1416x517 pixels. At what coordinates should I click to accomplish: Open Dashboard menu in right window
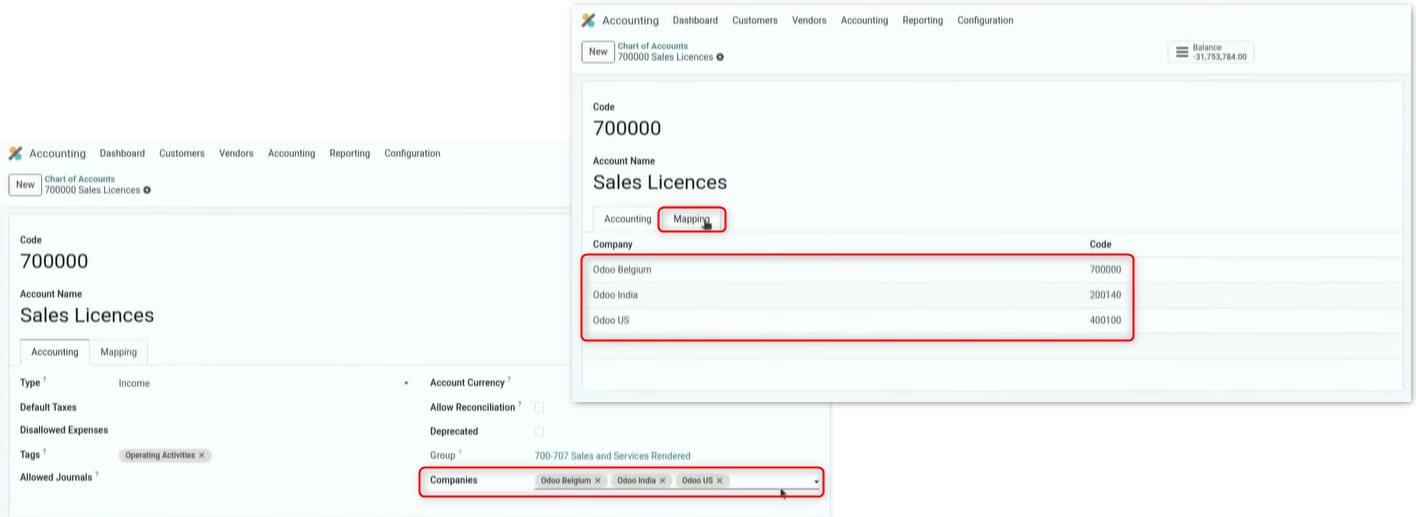695,20
